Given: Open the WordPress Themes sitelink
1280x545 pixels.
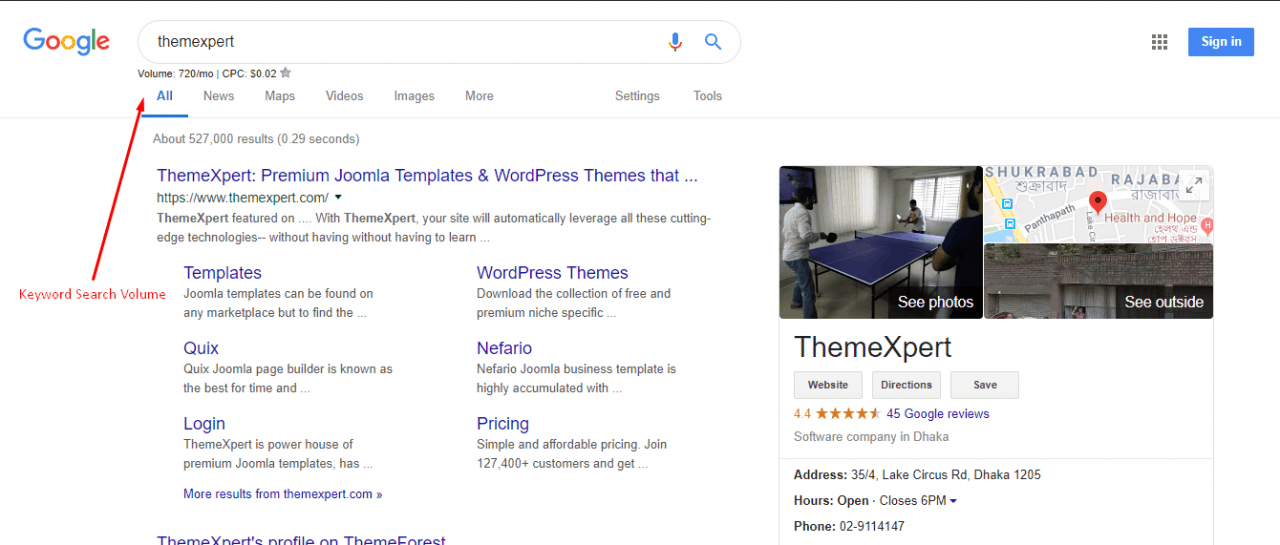Looking at the screenshot, I should [552, 273].
